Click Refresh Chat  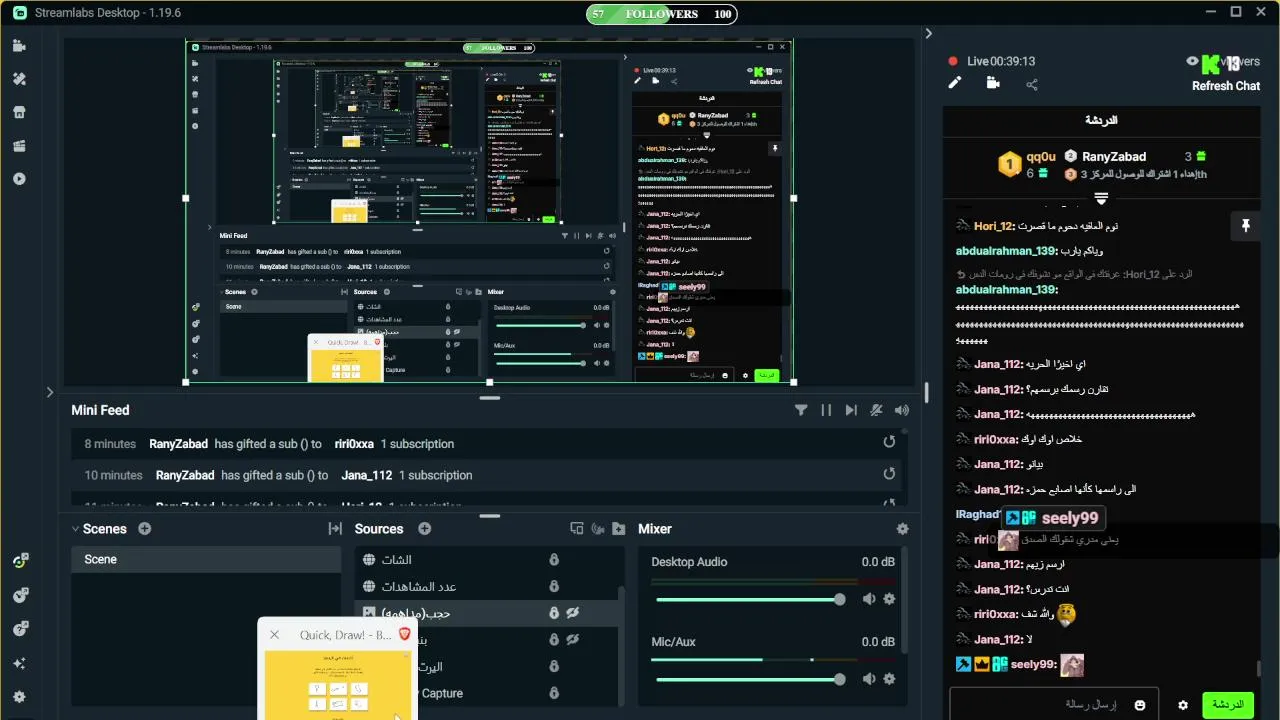1226,86
